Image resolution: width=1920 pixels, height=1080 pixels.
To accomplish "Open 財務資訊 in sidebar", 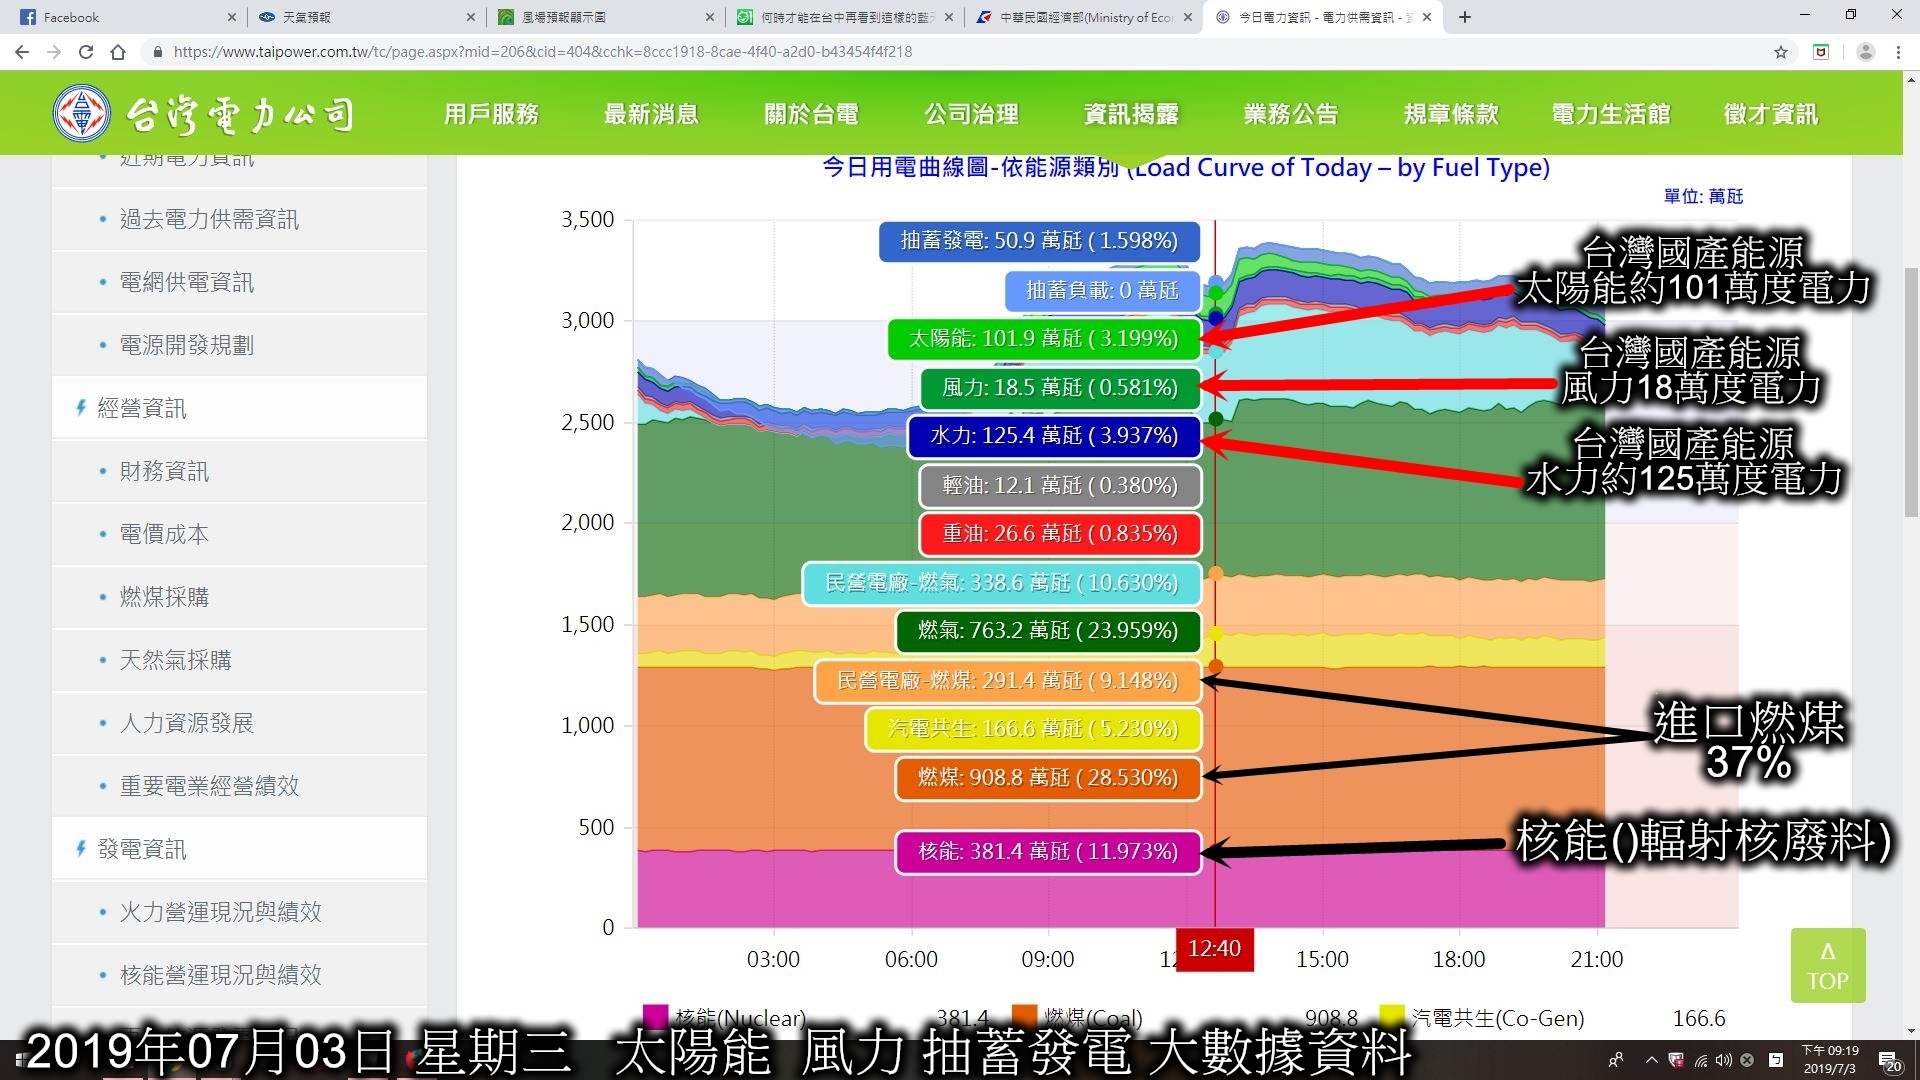I will (x=240, y=471).
